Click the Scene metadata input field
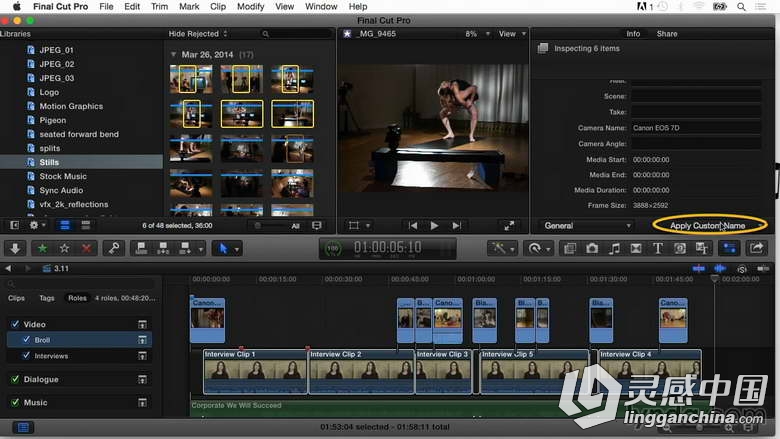Viewport: 780px width, 439px height. point(696,96)
